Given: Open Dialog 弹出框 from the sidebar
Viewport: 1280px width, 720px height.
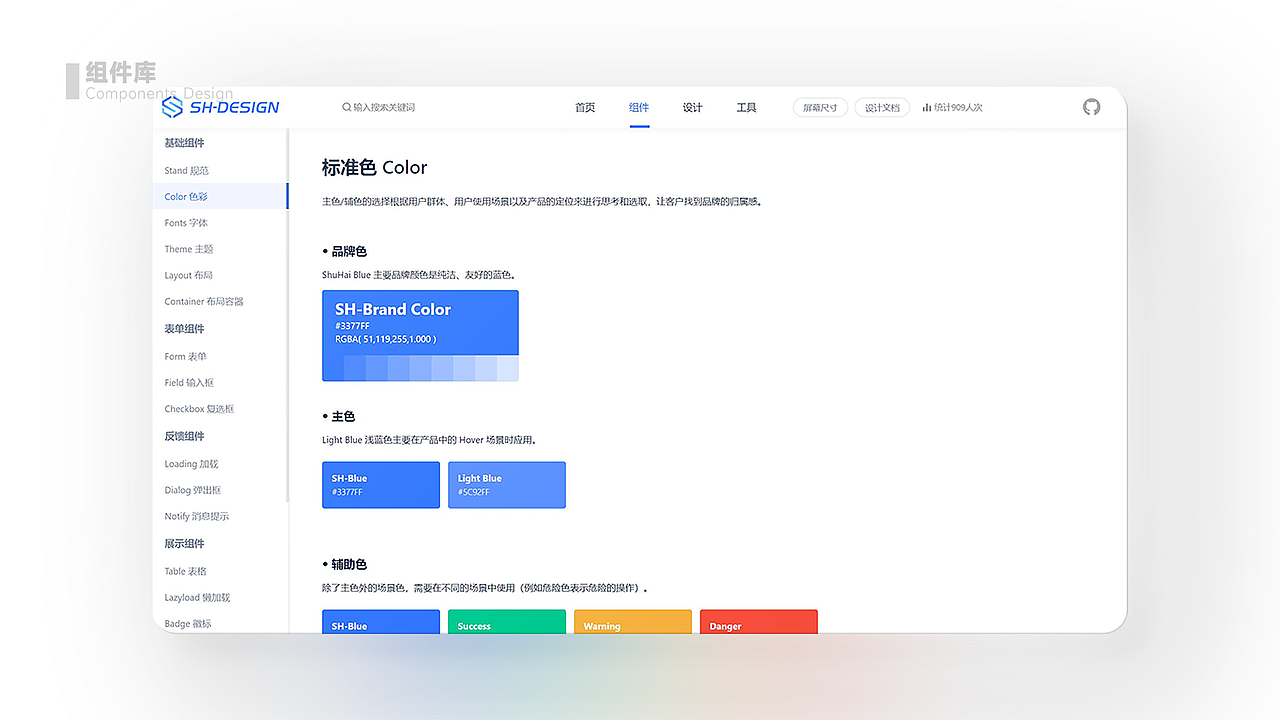Looking at the screenshot, I should 192,489.
